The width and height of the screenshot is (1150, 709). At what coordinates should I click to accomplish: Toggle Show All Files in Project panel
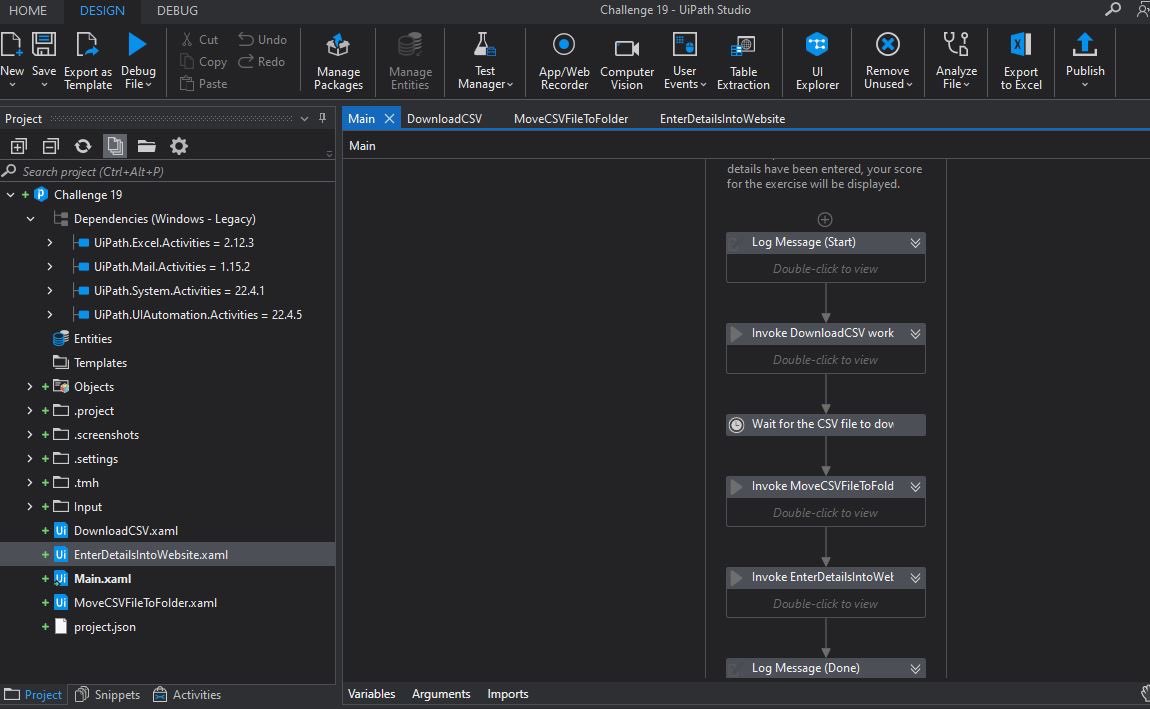pos(115,146)
